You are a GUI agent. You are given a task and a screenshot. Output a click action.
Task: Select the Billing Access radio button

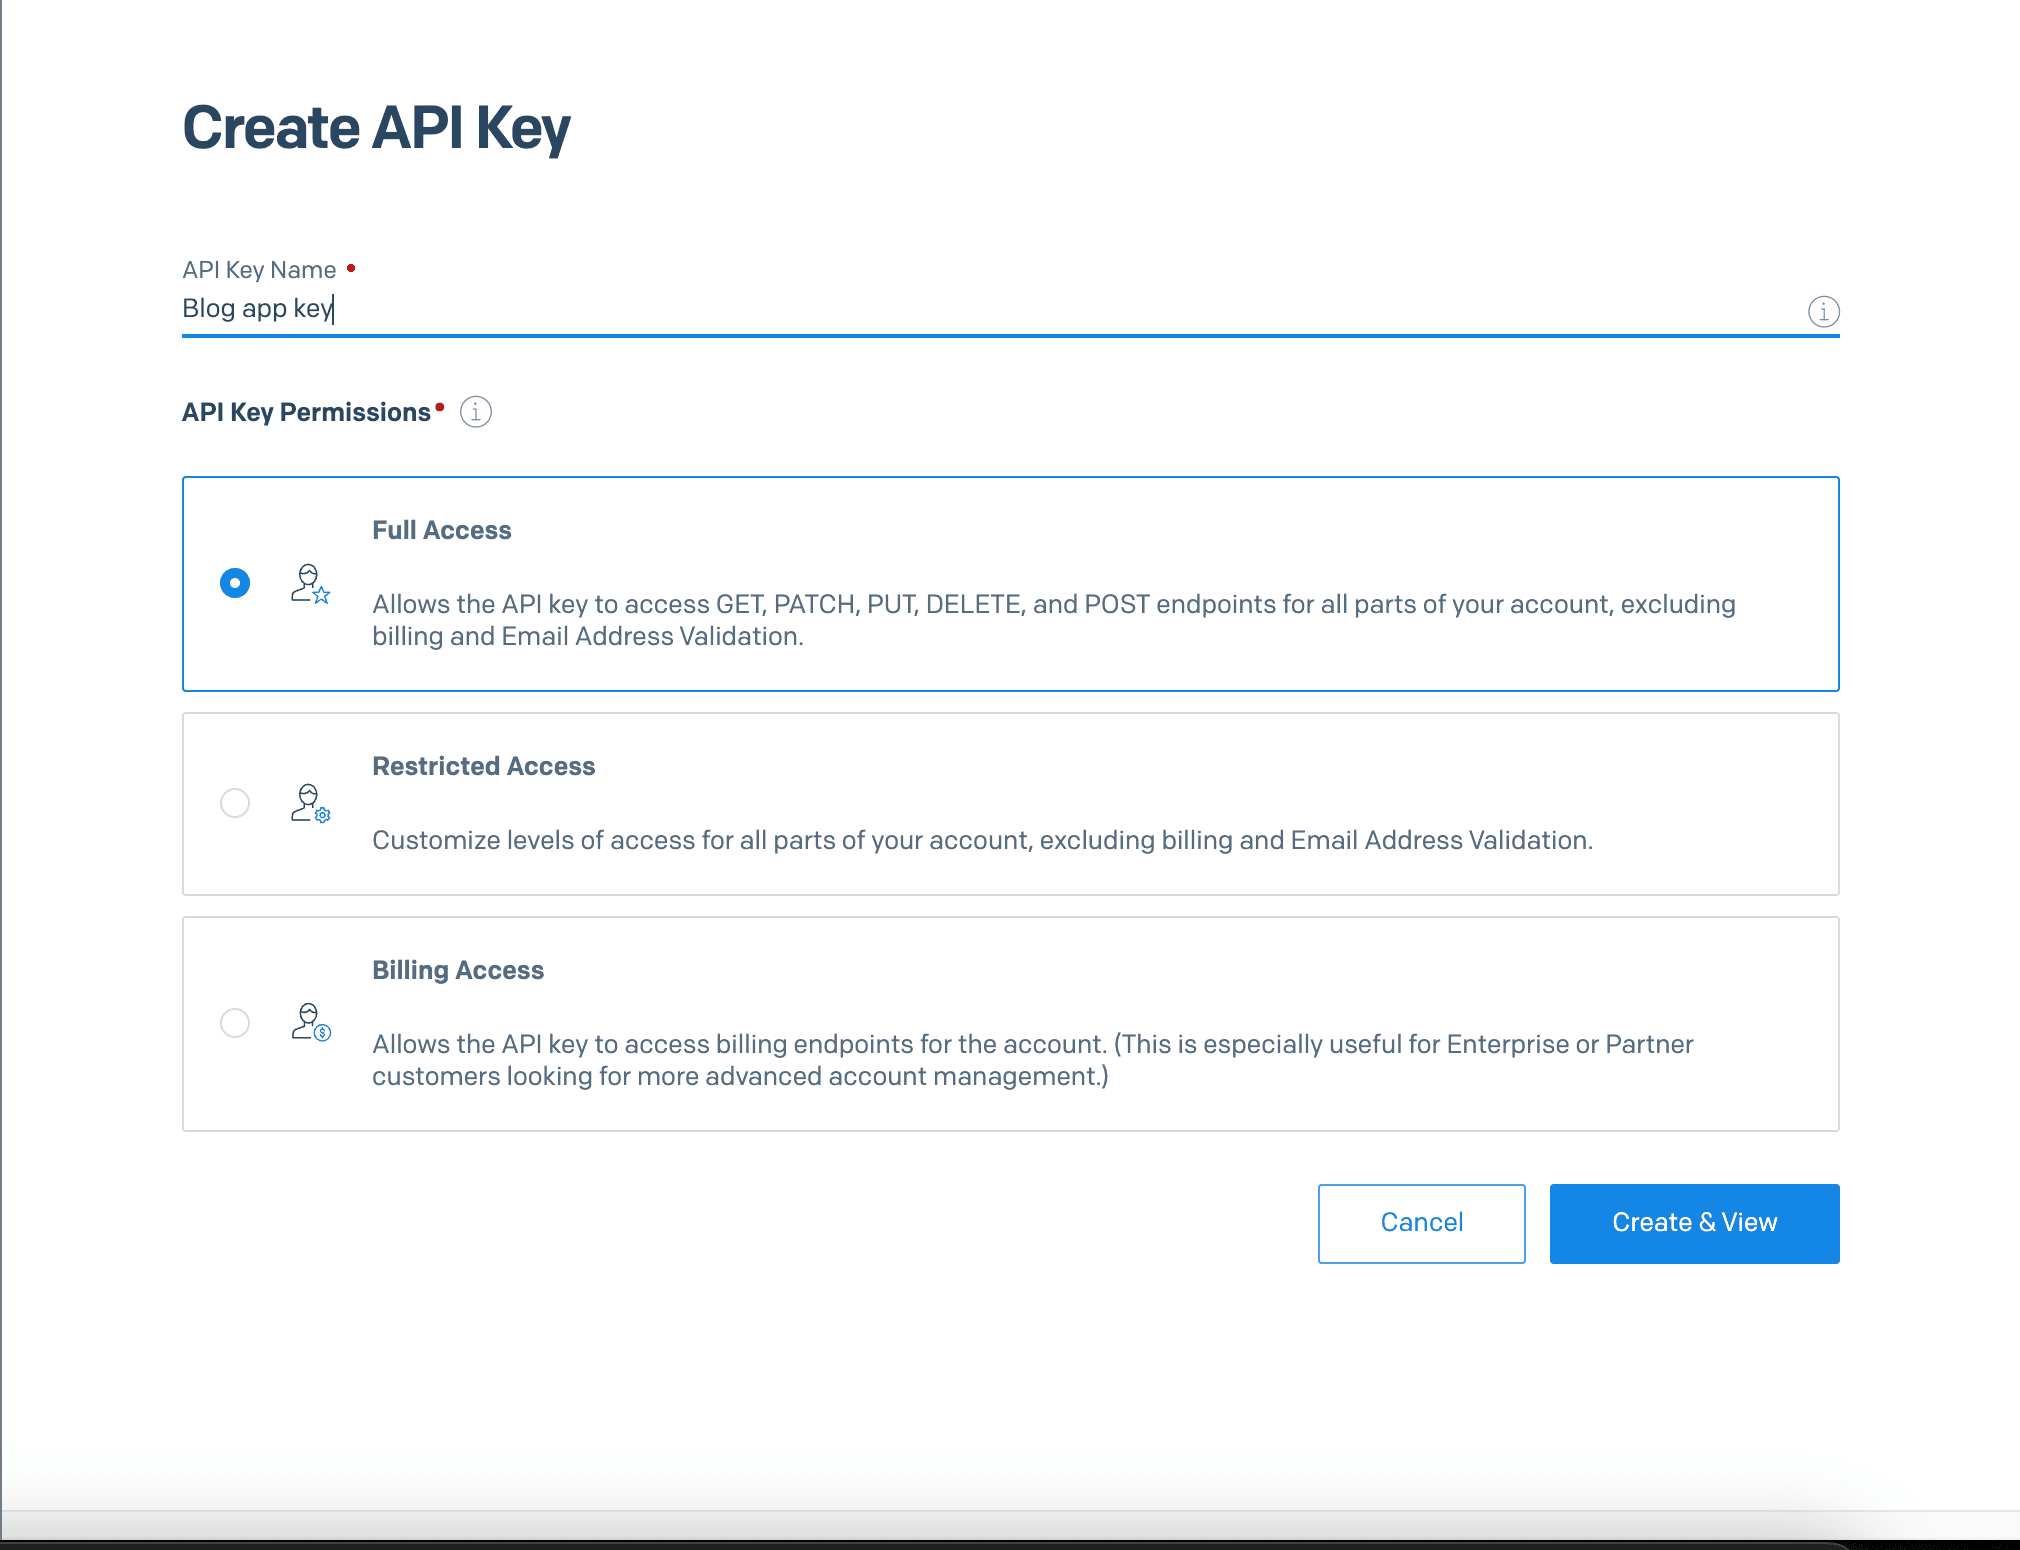coord(235,1023)
